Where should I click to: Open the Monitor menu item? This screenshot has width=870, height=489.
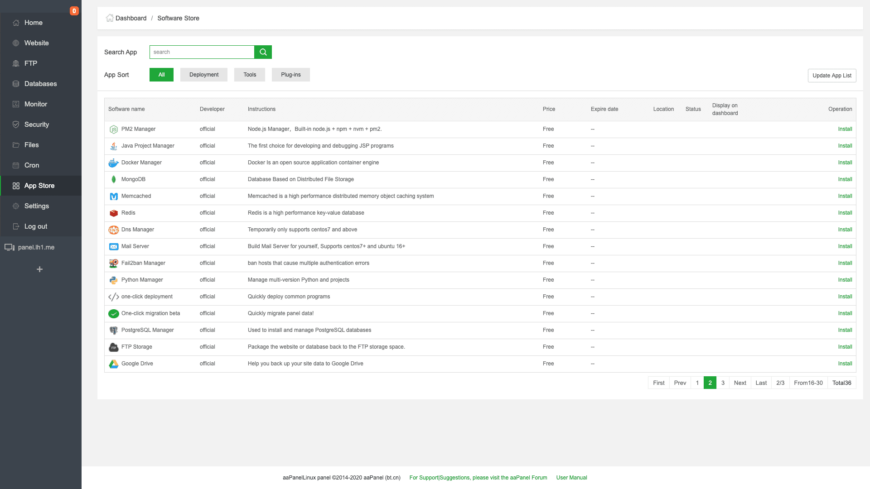(41, 104)
